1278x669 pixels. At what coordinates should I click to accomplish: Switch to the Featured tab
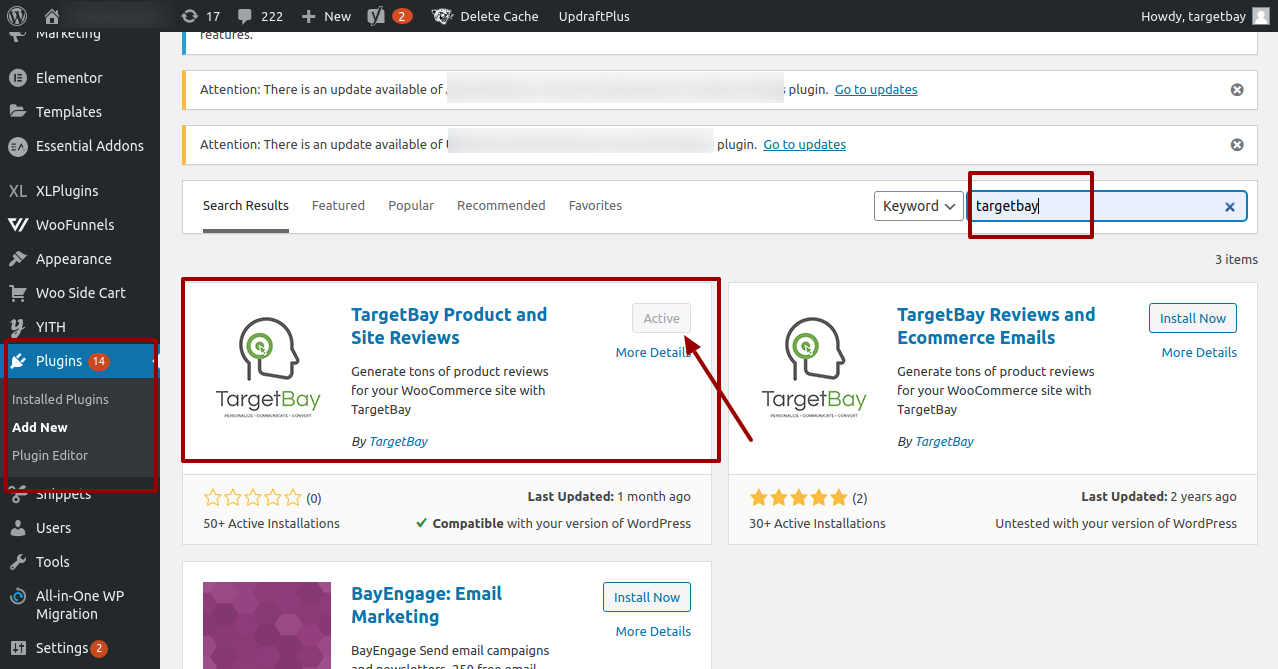point(338,206)
